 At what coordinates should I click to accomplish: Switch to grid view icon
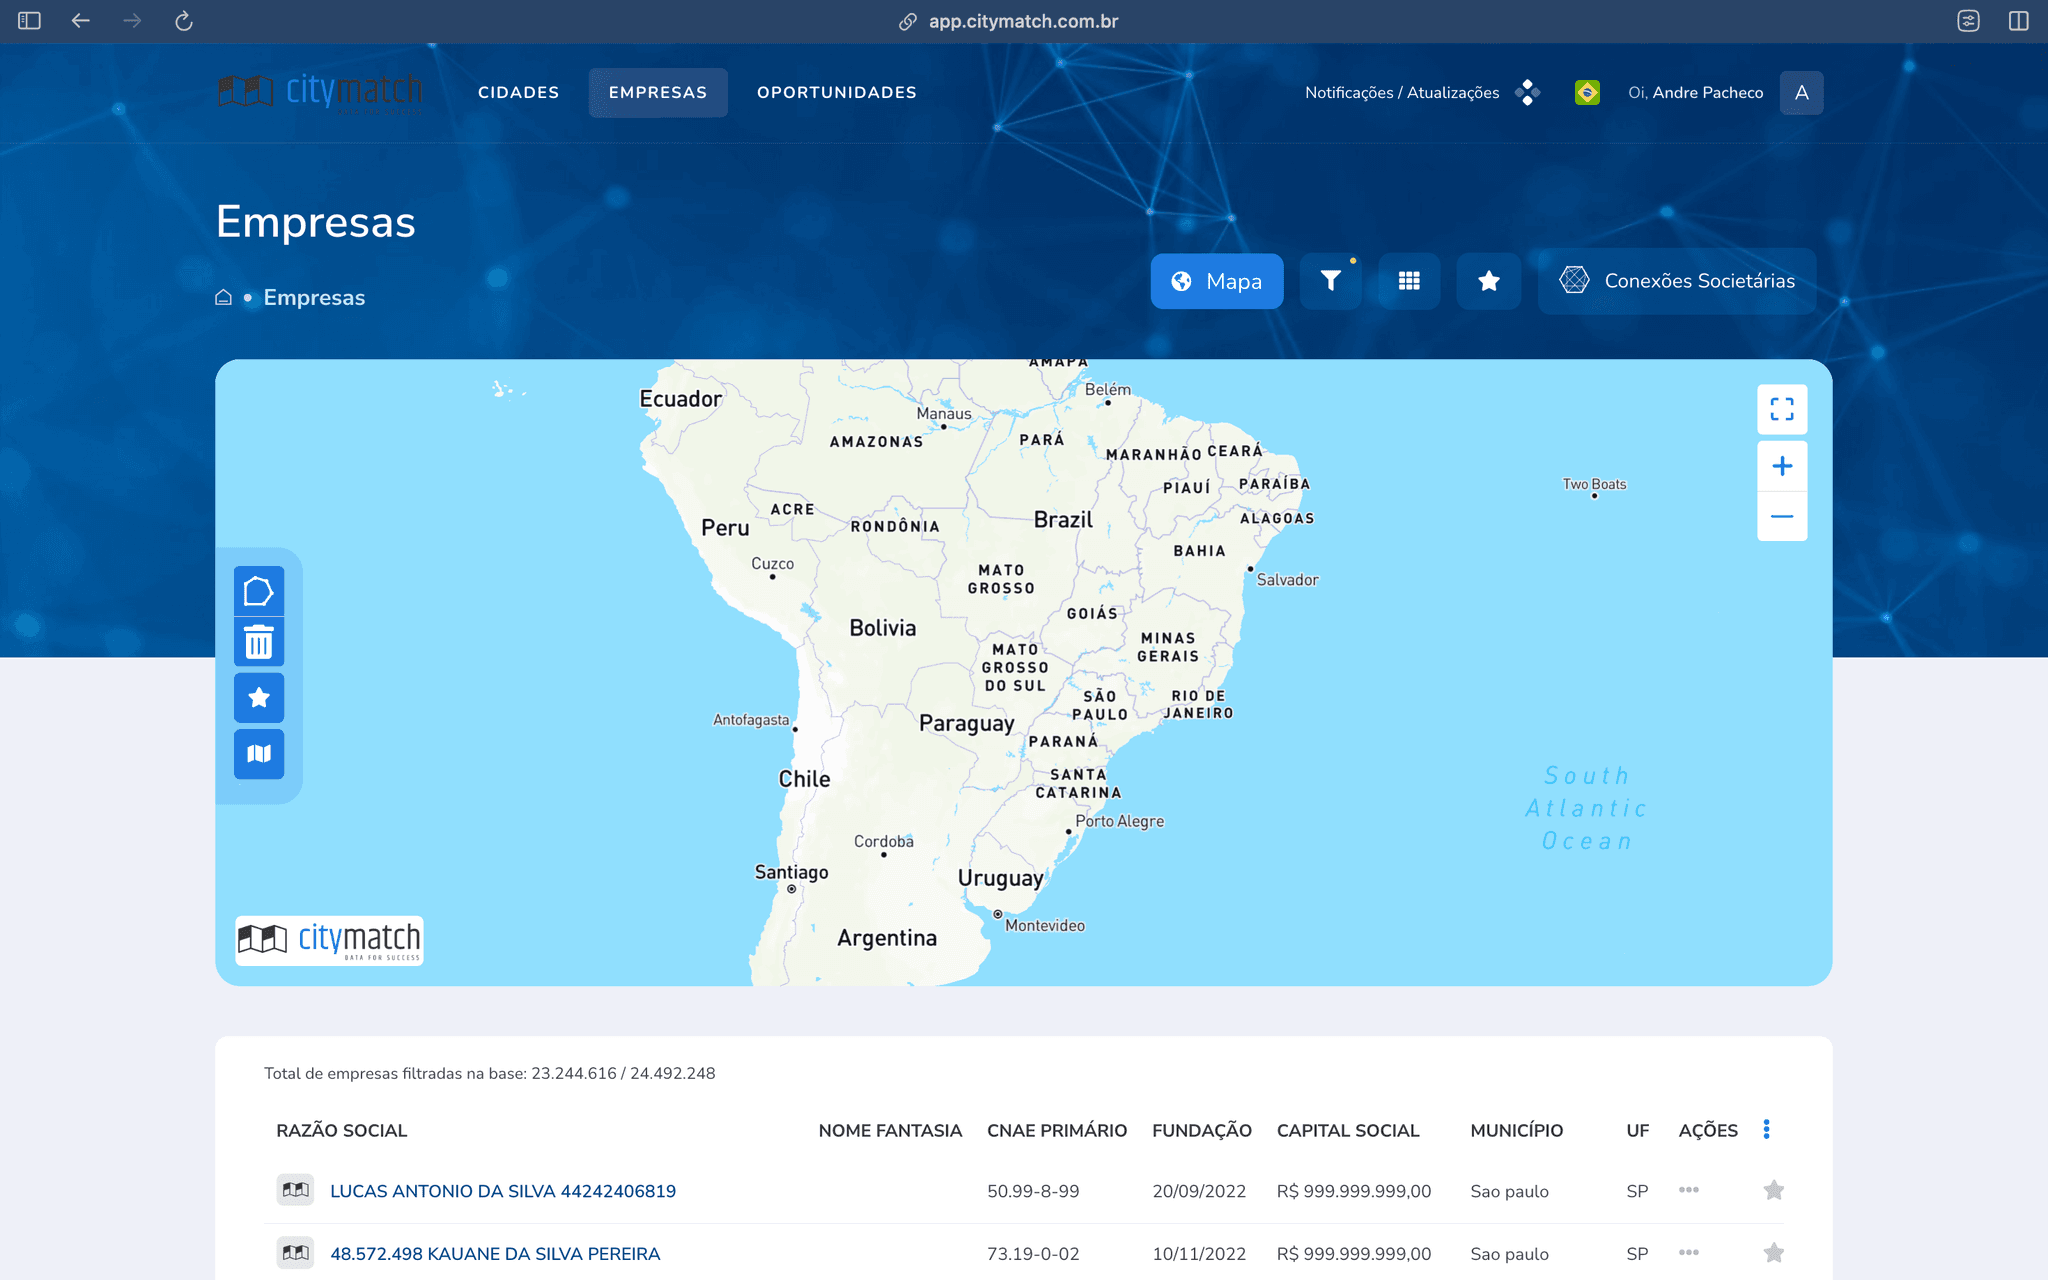[x=1409, y=281]
